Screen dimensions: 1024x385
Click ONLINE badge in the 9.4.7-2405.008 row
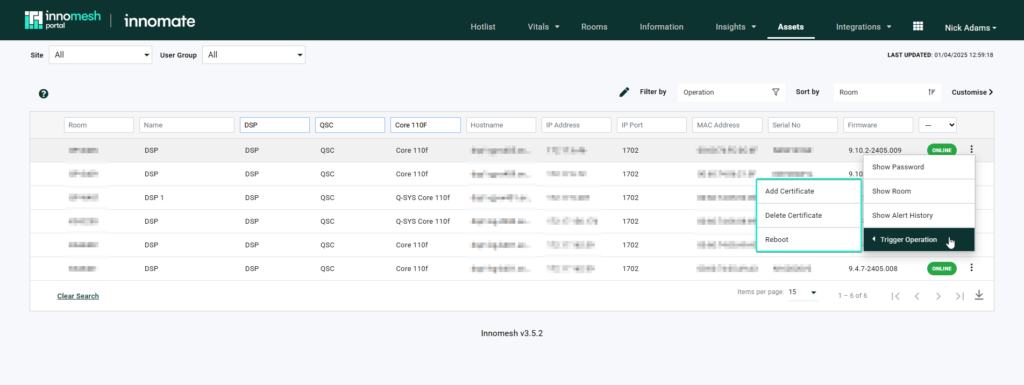(x=941, y=268)
